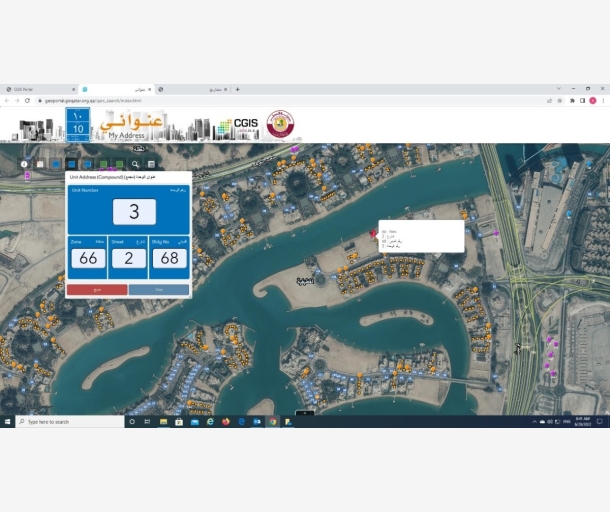Open the magnifier search tool
The image size is (610, 512).
pos(135,164)
